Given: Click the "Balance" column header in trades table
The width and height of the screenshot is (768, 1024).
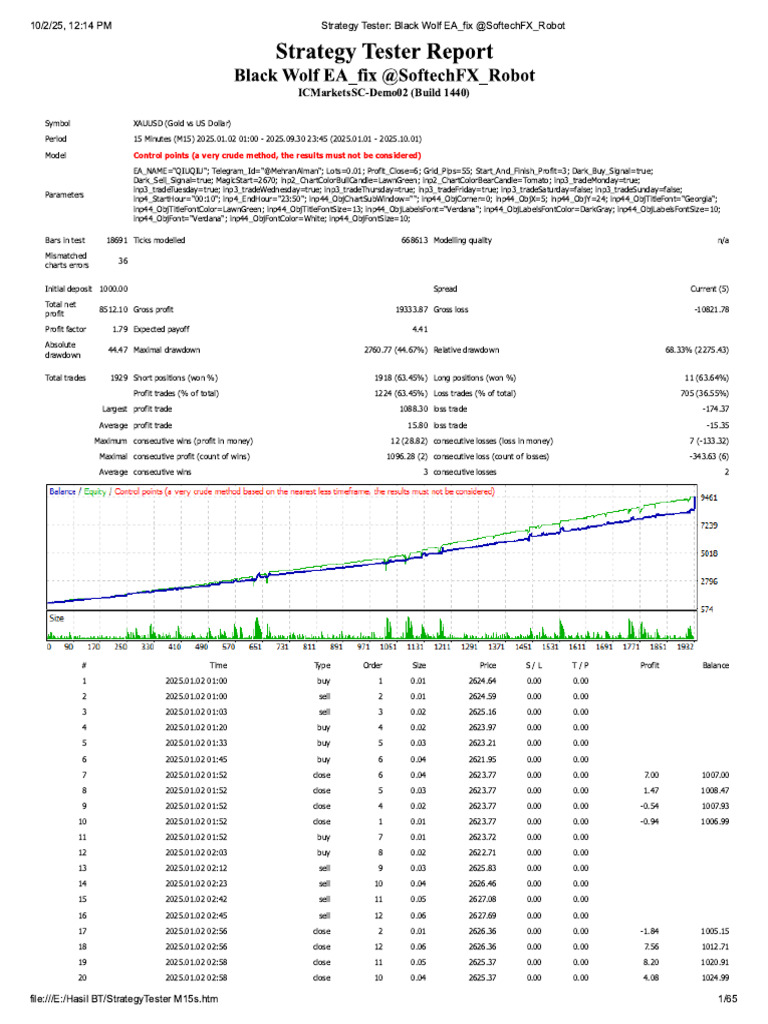Looking at the screenshot, I should tap(716, 665).
